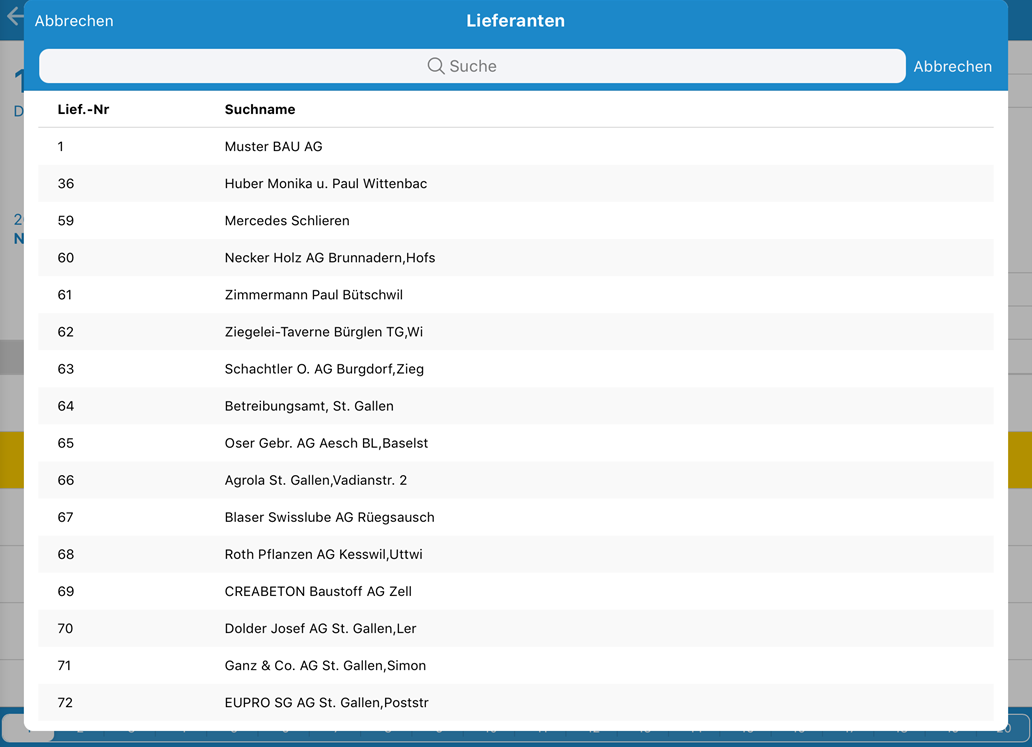Image resolution: width=1032 pixels, height=747 pixels.
Task: Focus the Suche search field
Action: [x=472, y=66]
